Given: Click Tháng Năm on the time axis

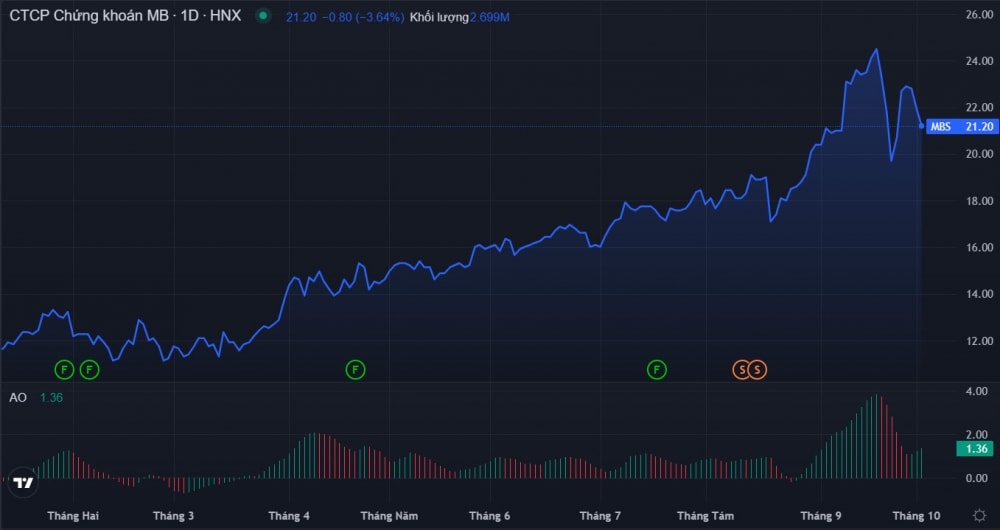Looking at the screenshot, I should [389, 515].
